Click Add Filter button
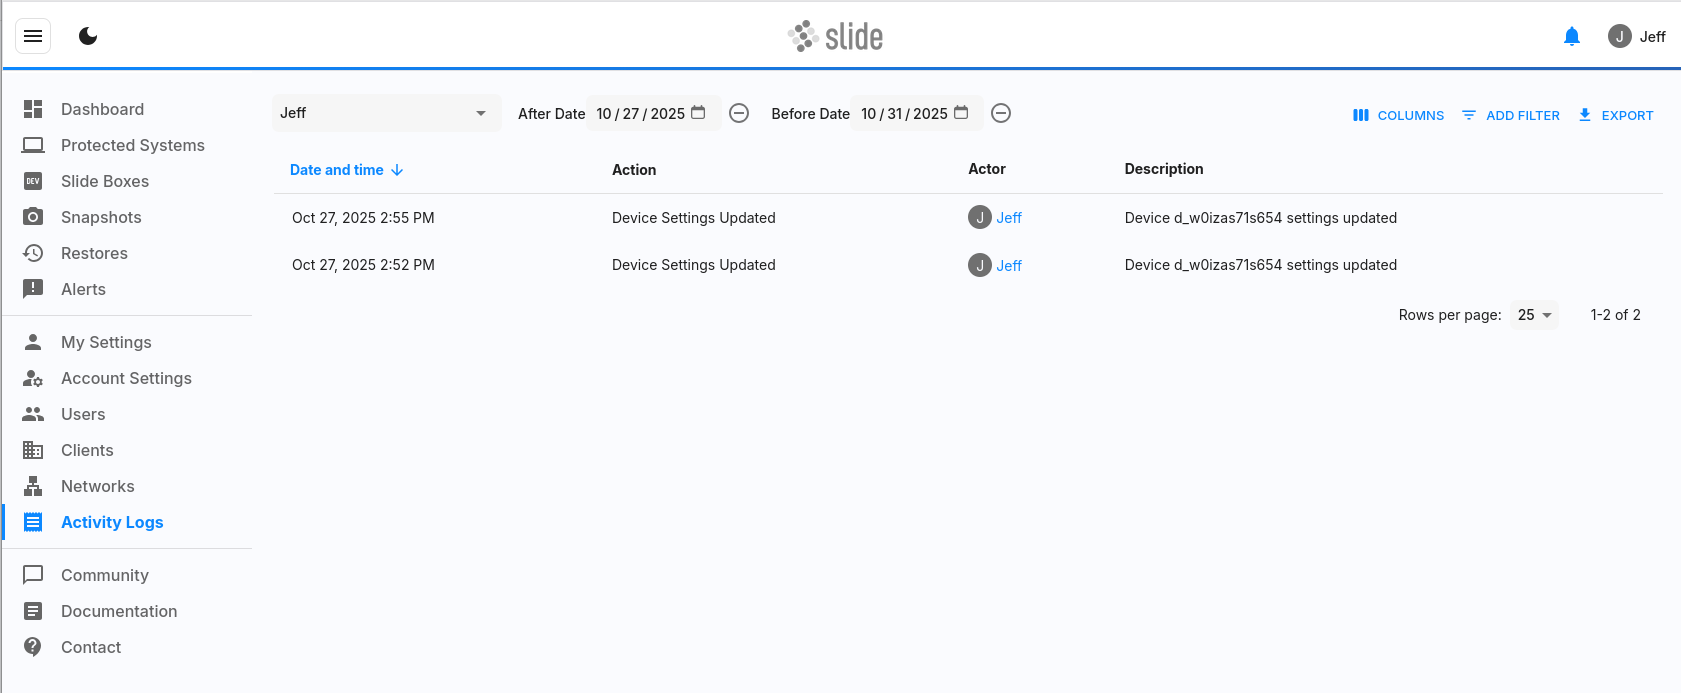 pos(1511,115)
